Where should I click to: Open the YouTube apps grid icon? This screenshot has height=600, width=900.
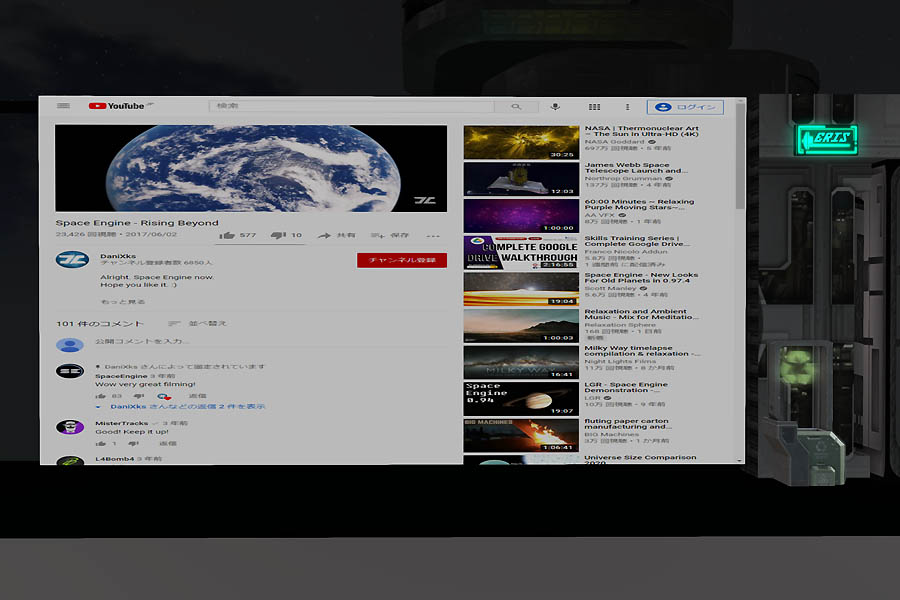tap(594, 107)
